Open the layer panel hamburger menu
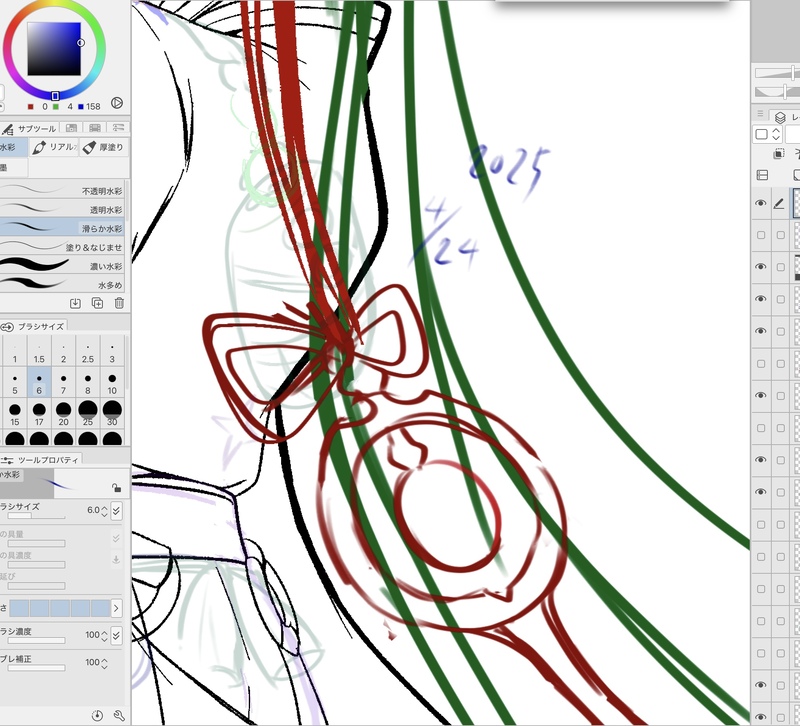This screenshot has width=800, height=726. point(760,114)
